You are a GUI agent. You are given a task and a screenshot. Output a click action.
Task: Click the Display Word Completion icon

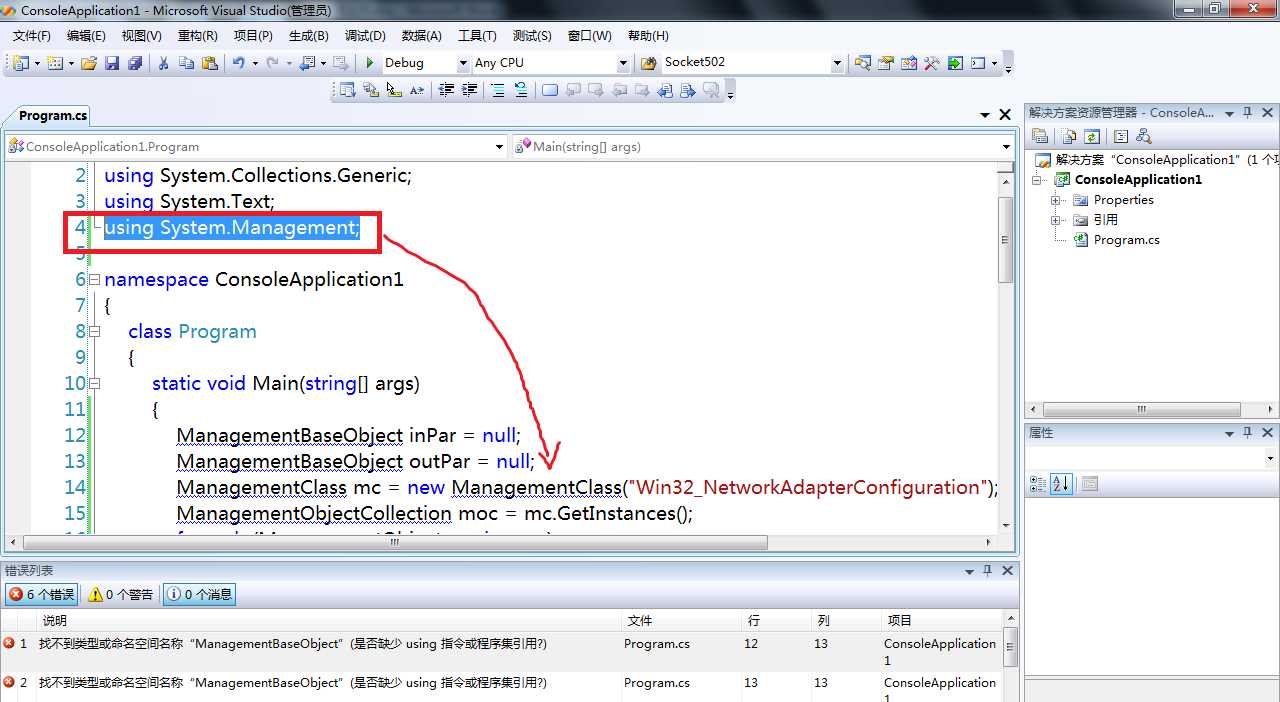[417, 90]
